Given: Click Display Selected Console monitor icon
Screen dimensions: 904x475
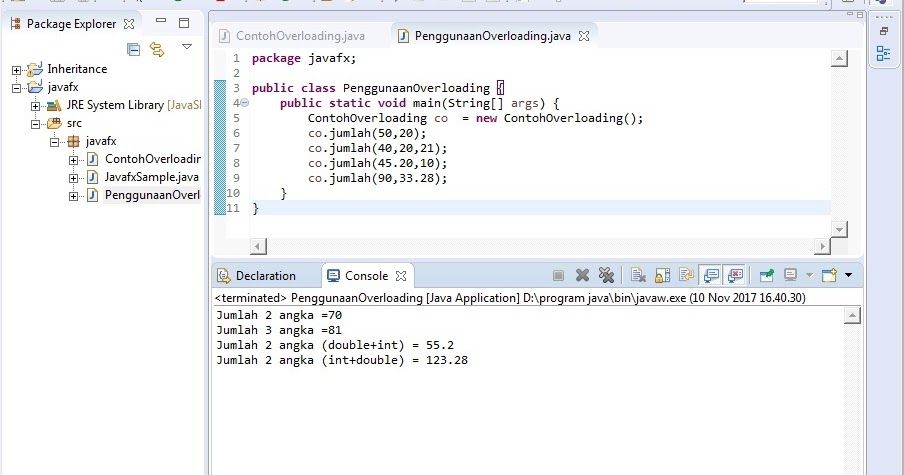Looking at the screenshot, I should tap(790, 276).
